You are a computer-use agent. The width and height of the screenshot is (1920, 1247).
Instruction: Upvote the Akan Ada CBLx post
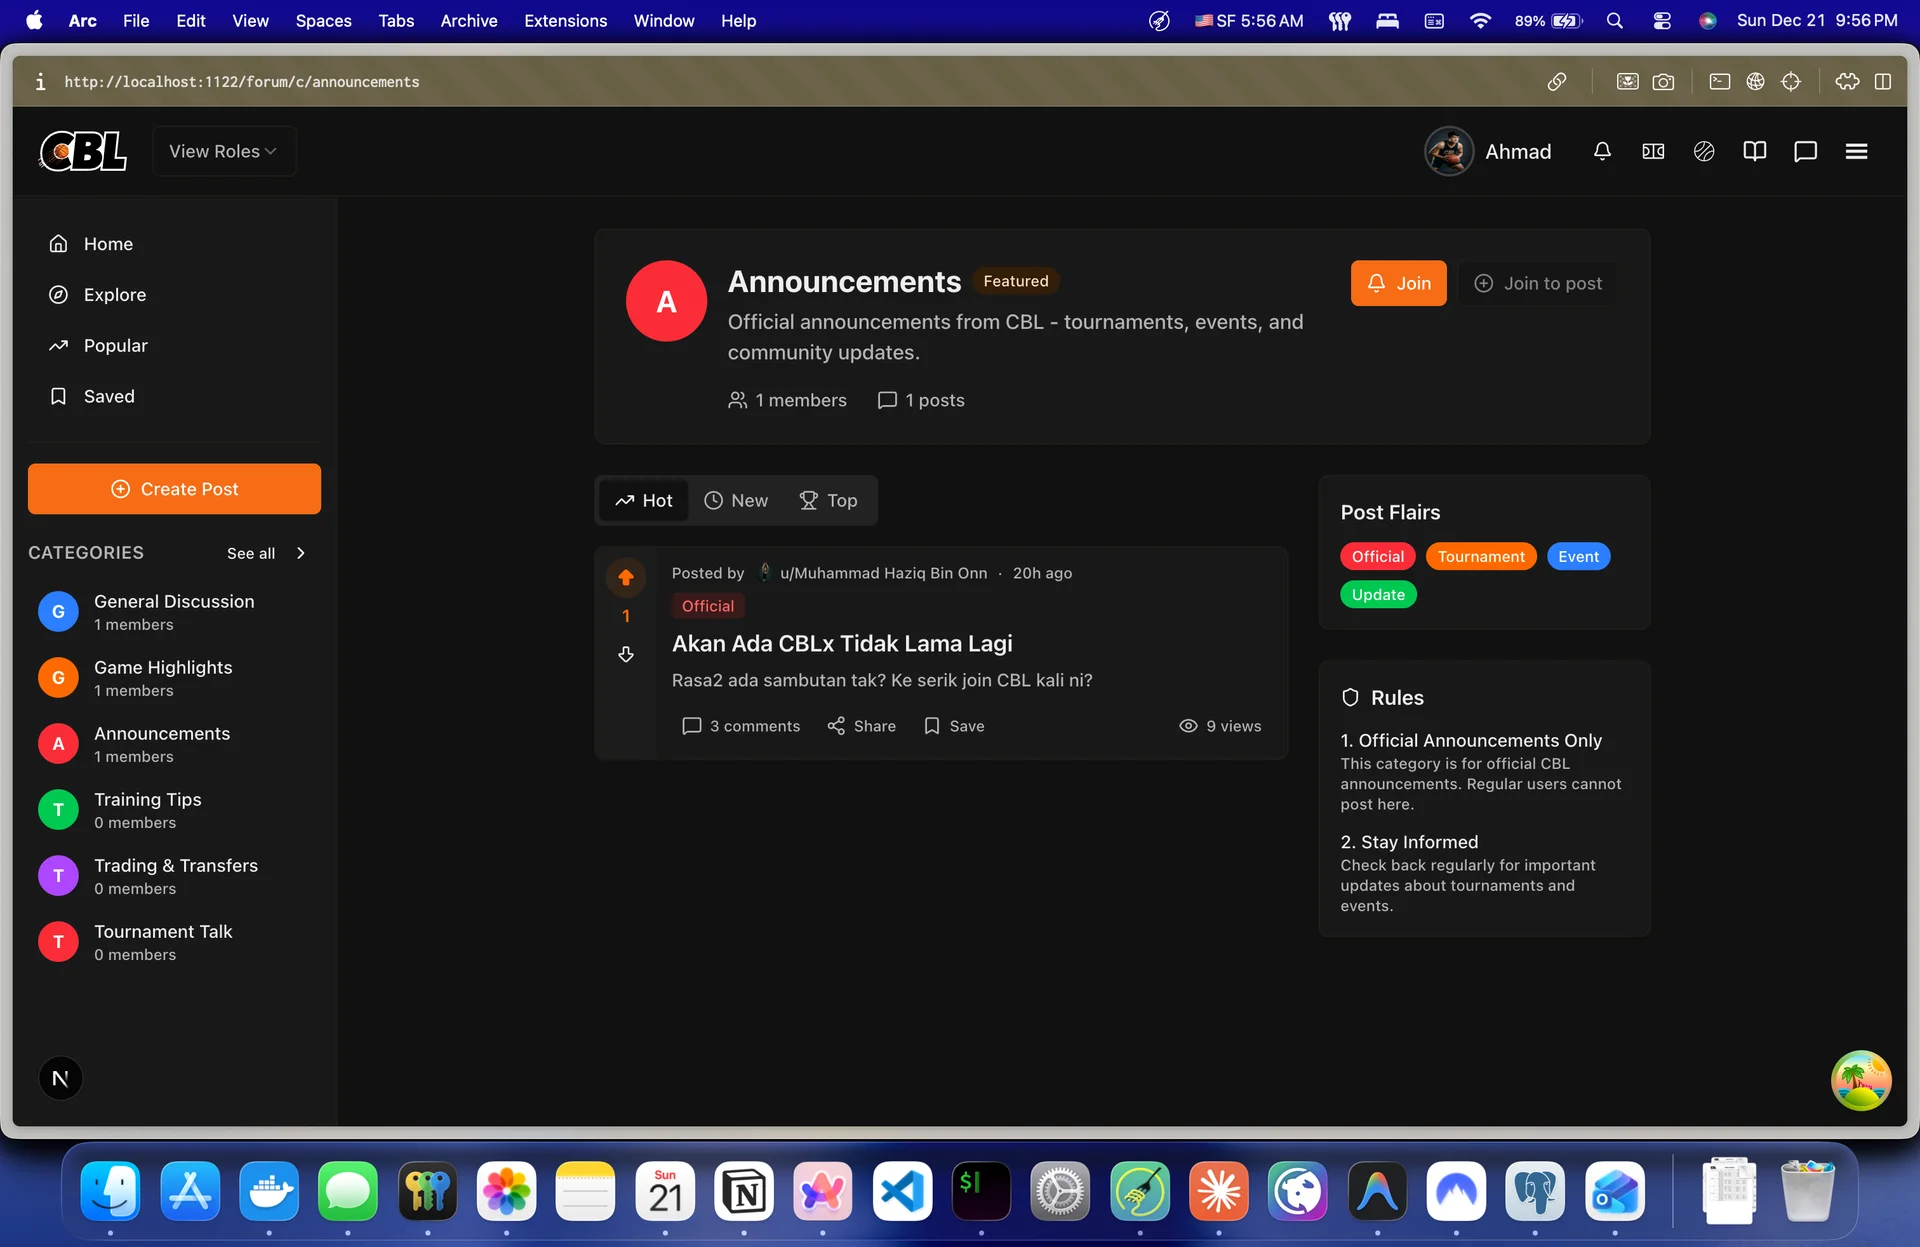pos(626,577)
